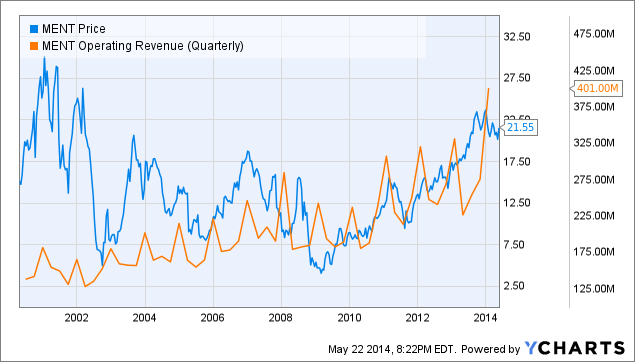
Task: Click the 17.50 price axis value
Action: (x=517, y=162)
